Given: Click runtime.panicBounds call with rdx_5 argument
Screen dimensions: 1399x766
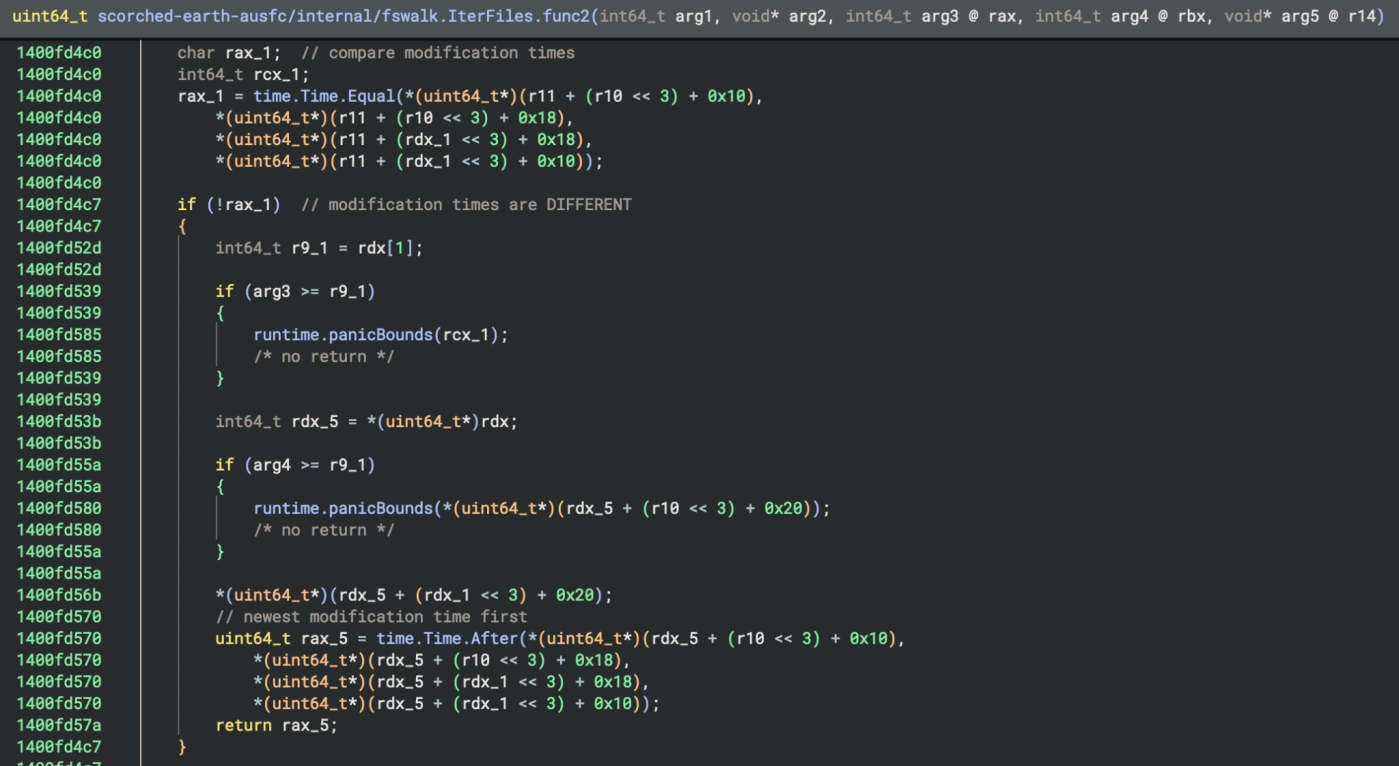Looking at the screenshot, I should [542, 508].
